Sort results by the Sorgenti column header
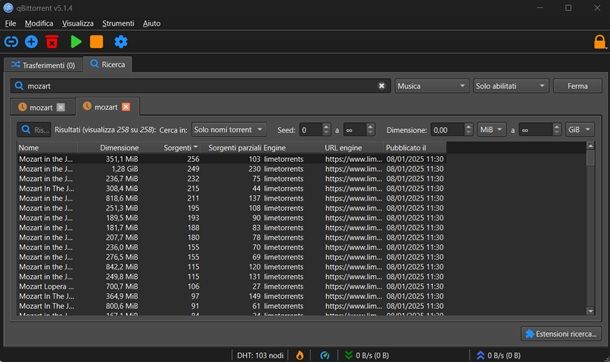The height and width of the screenshot is (362, 610). pyautogui.click(x=170, y=148)
